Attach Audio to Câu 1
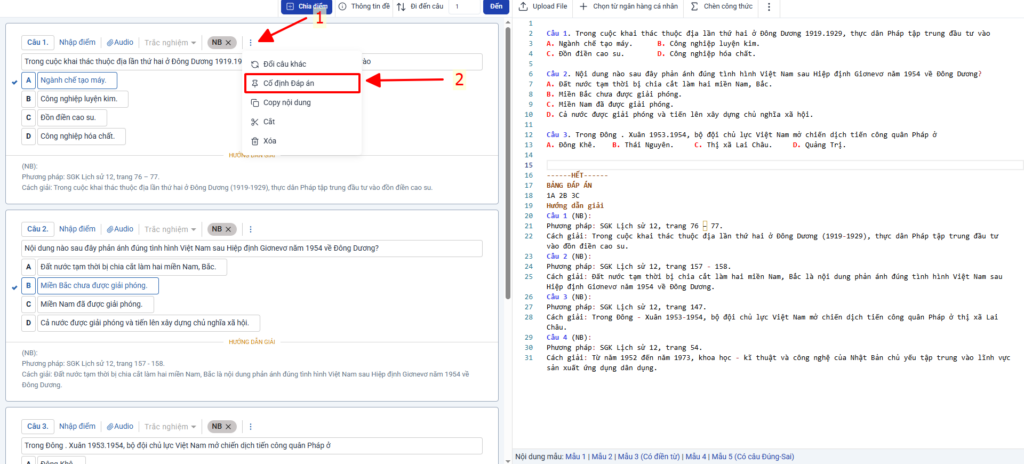The height and width of the screenshot is (464, 1024). 120,42
